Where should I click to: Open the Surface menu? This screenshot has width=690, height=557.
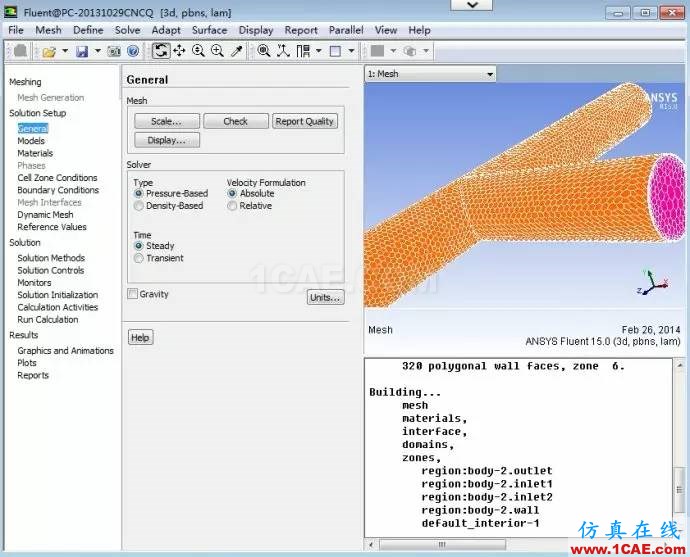[x=209, y=30]
